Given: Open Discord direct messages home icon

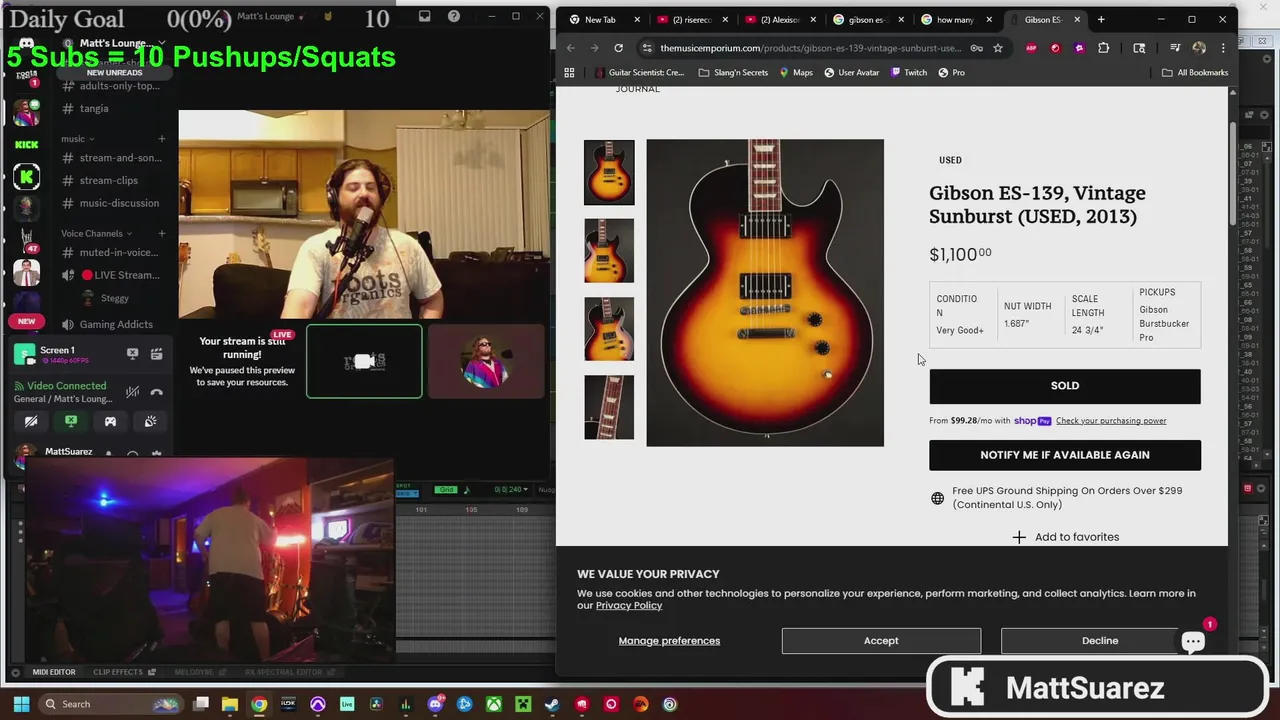Looking at the screenshot, I should [x=26, y=44].
